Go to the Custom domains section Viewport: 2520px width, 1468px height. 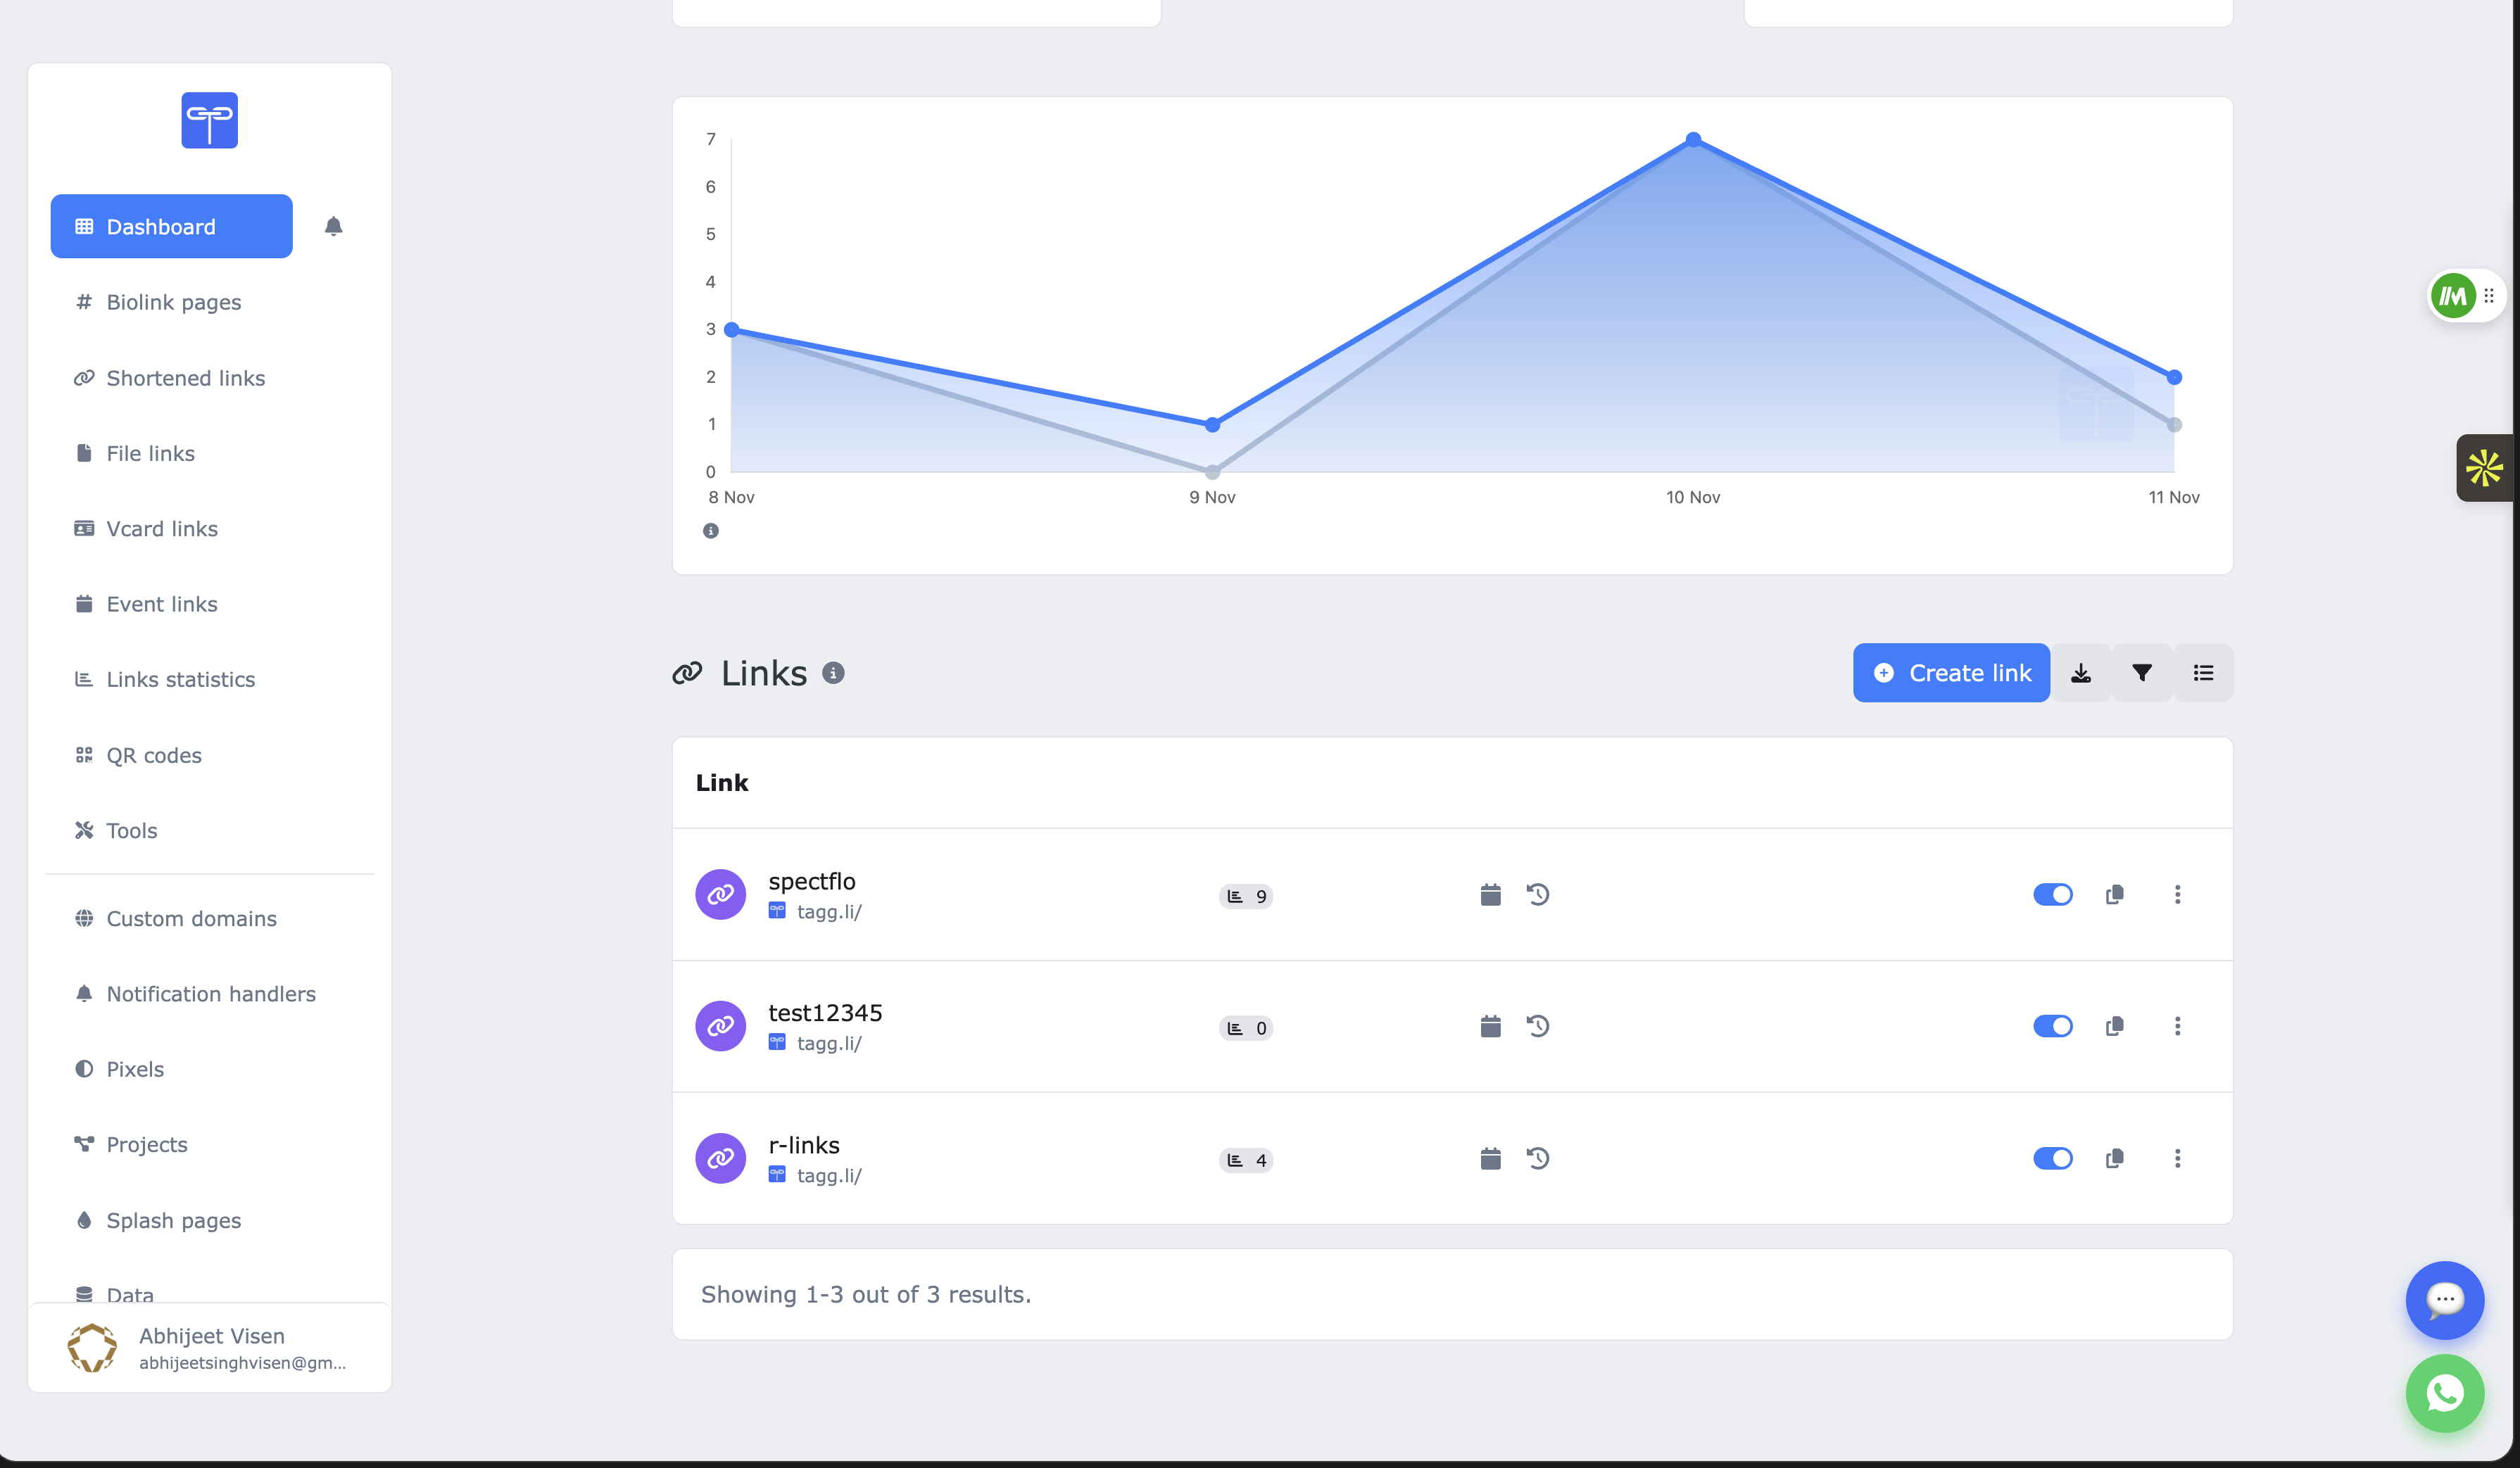[191, 918]
